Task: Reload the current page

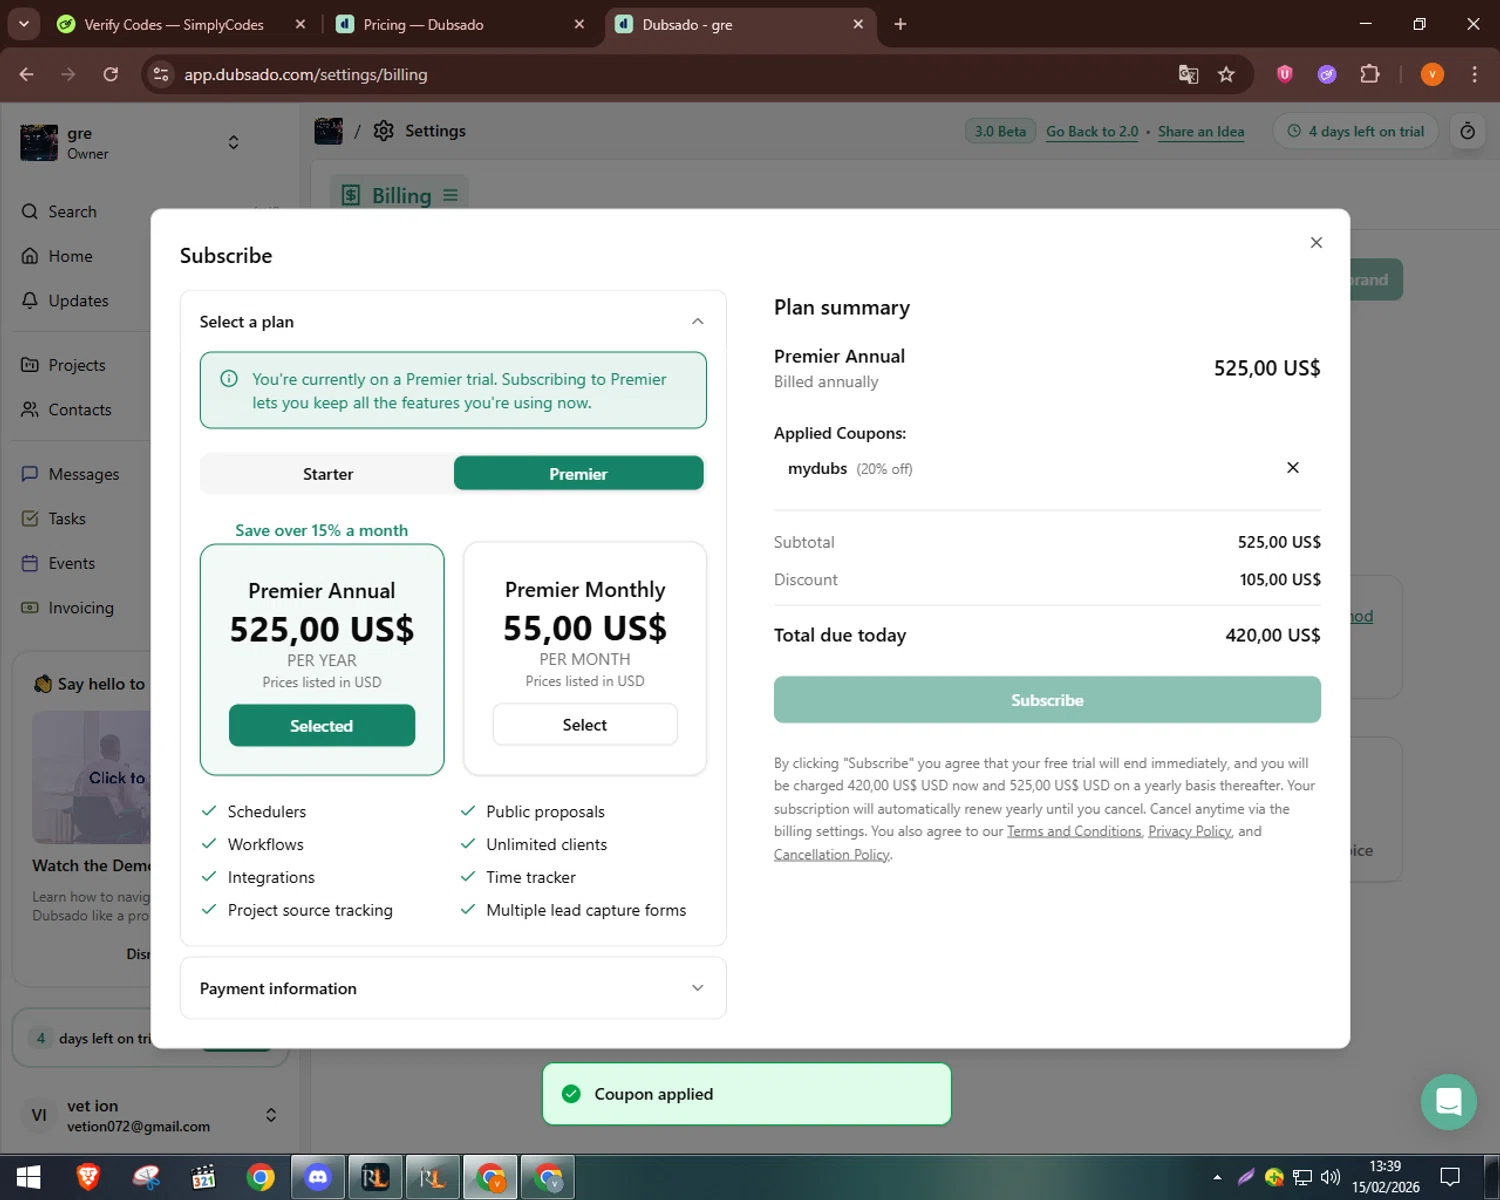Action: [x=111, y=74]
